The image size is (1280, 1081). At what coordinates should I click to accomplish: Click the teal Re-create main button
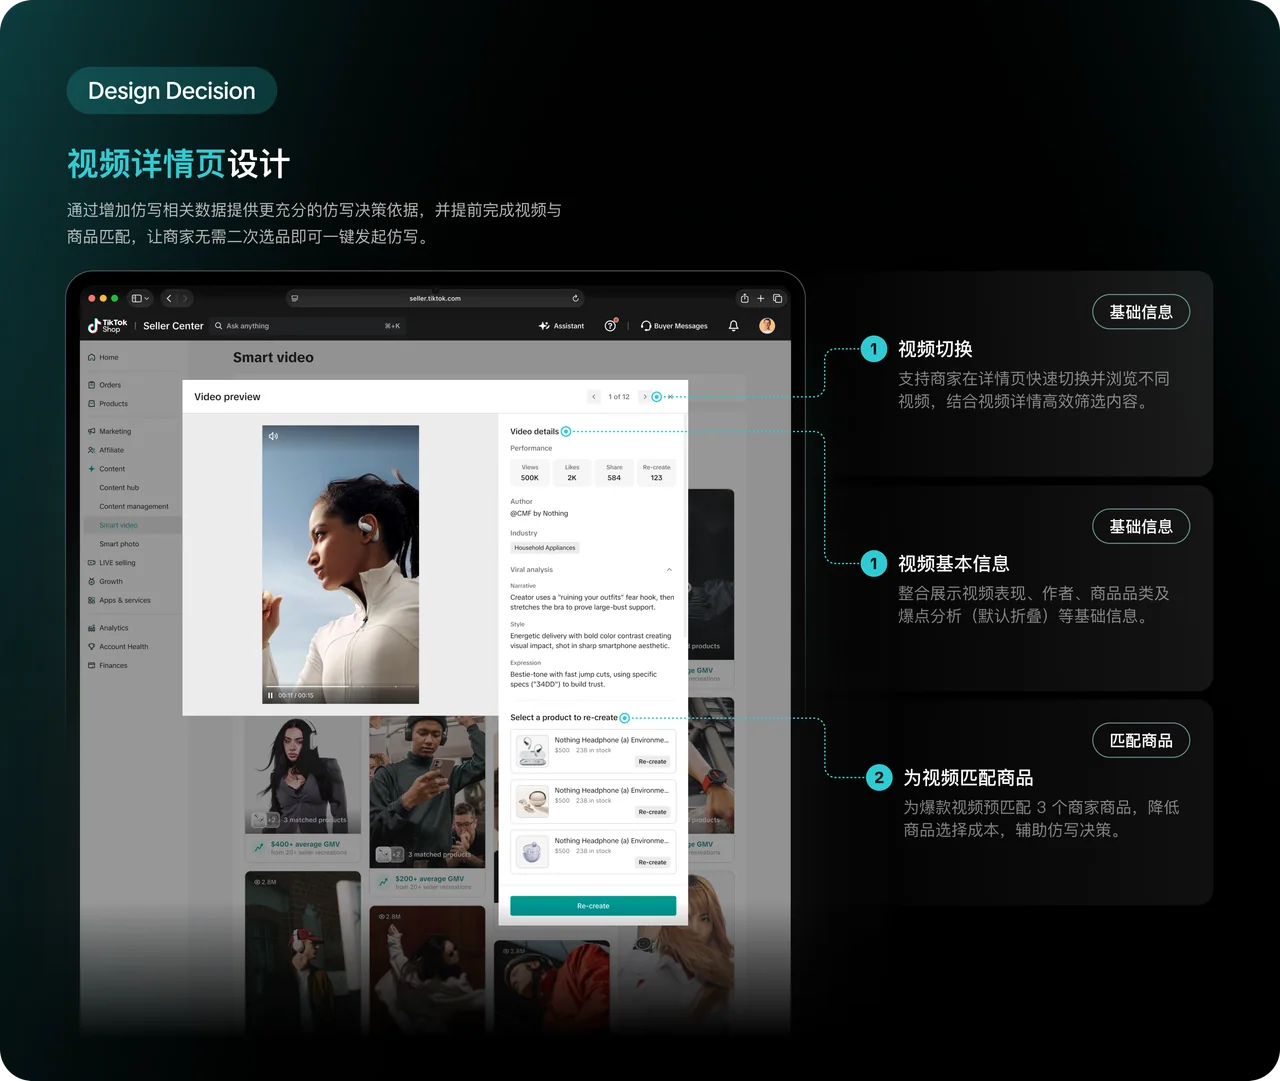(x=593, y=906)
